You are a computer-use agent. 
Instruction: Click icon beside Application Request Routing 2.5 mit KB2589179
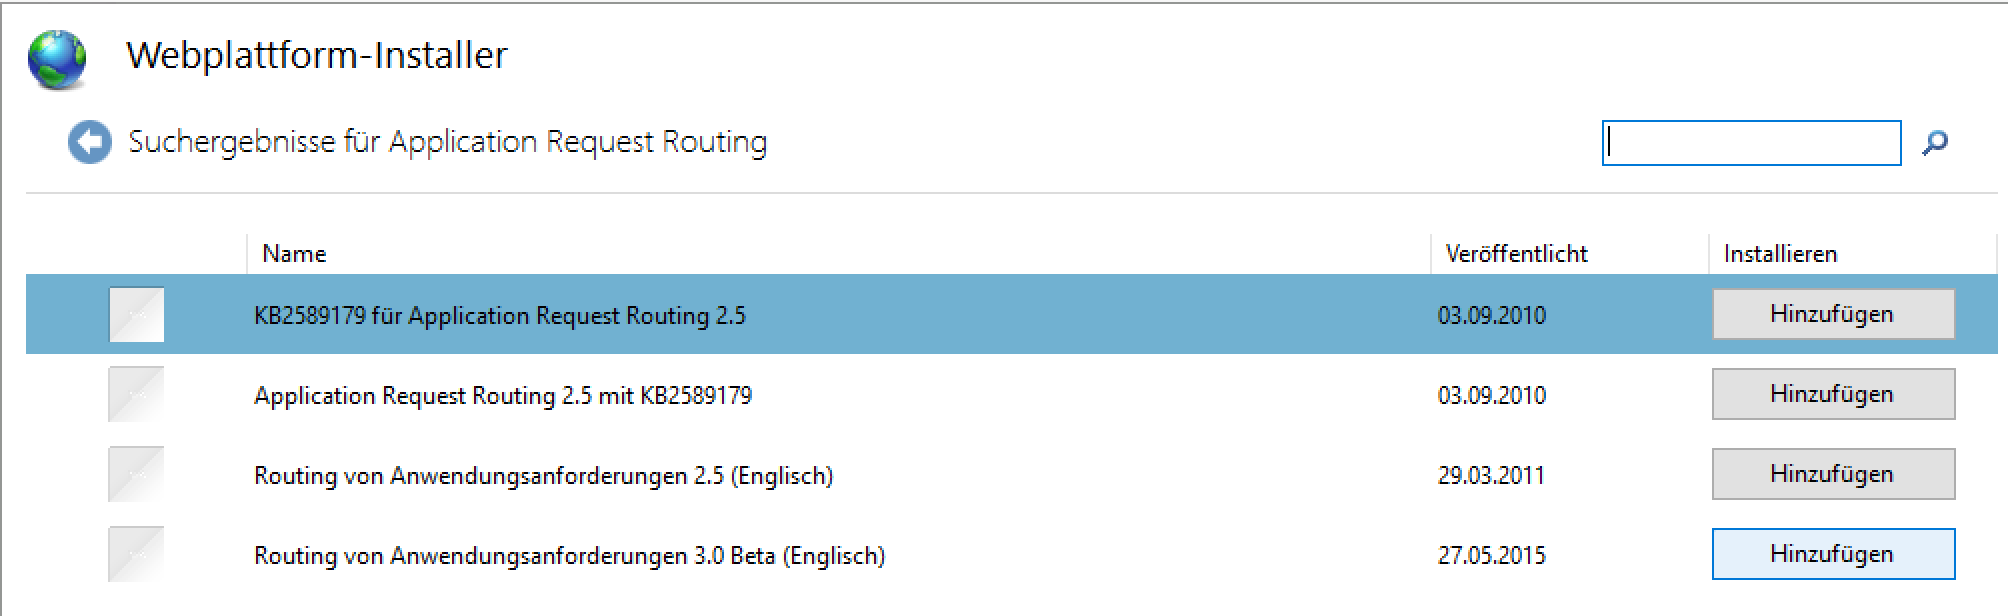pyautogui.click(x=136, y=395)
